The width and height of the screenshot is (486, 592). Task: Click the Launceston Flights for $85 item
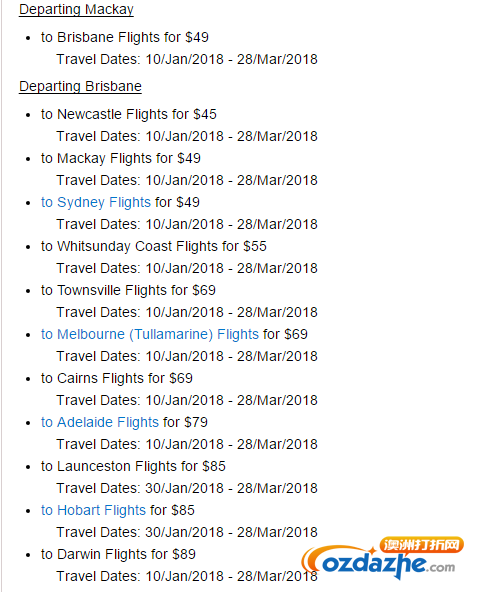click(x=133, y=466)
